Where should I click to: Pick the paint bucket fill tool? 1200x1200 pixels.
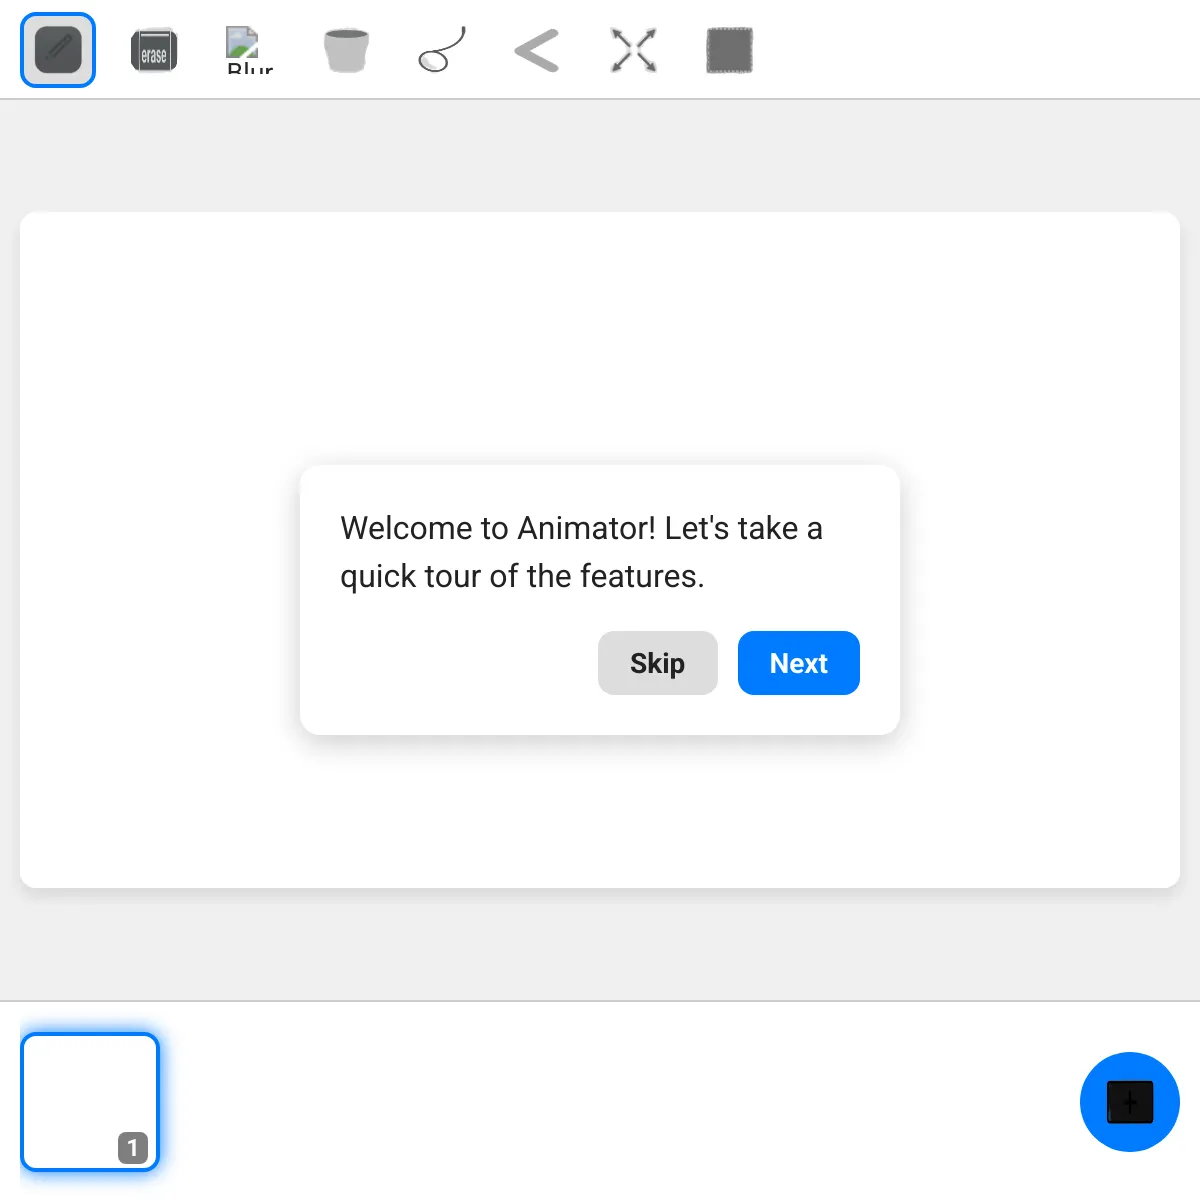pyautogui.click(x=346, y=50)
